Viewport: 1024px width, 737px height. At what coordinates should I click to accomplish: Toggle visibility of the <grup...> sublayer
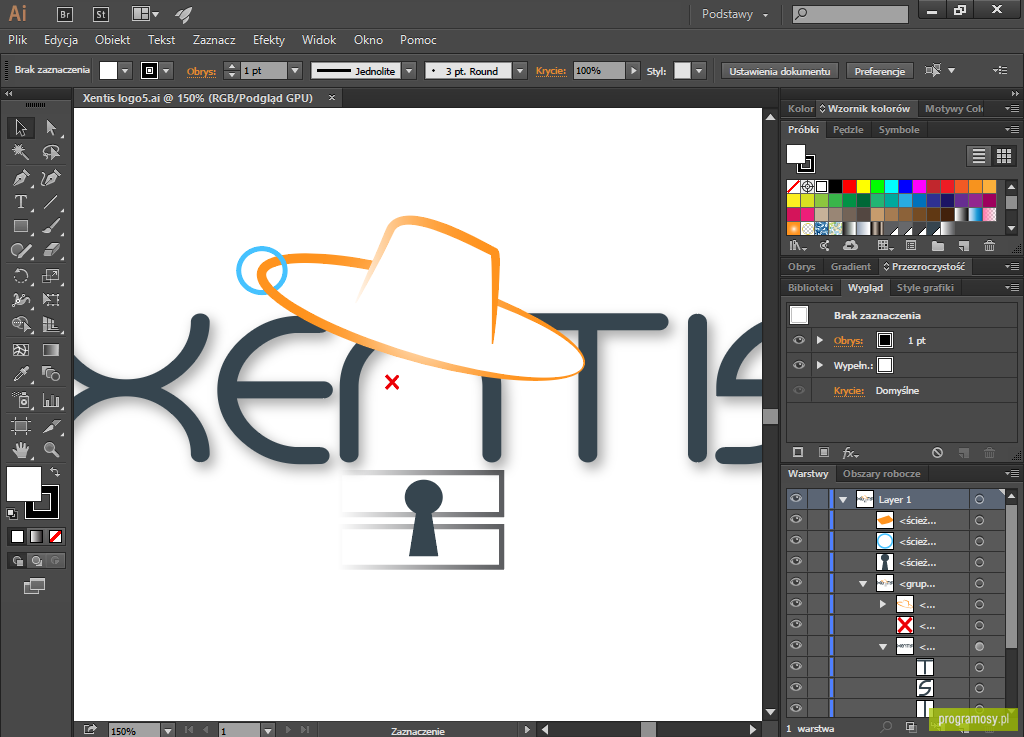[x=796, y=582]
